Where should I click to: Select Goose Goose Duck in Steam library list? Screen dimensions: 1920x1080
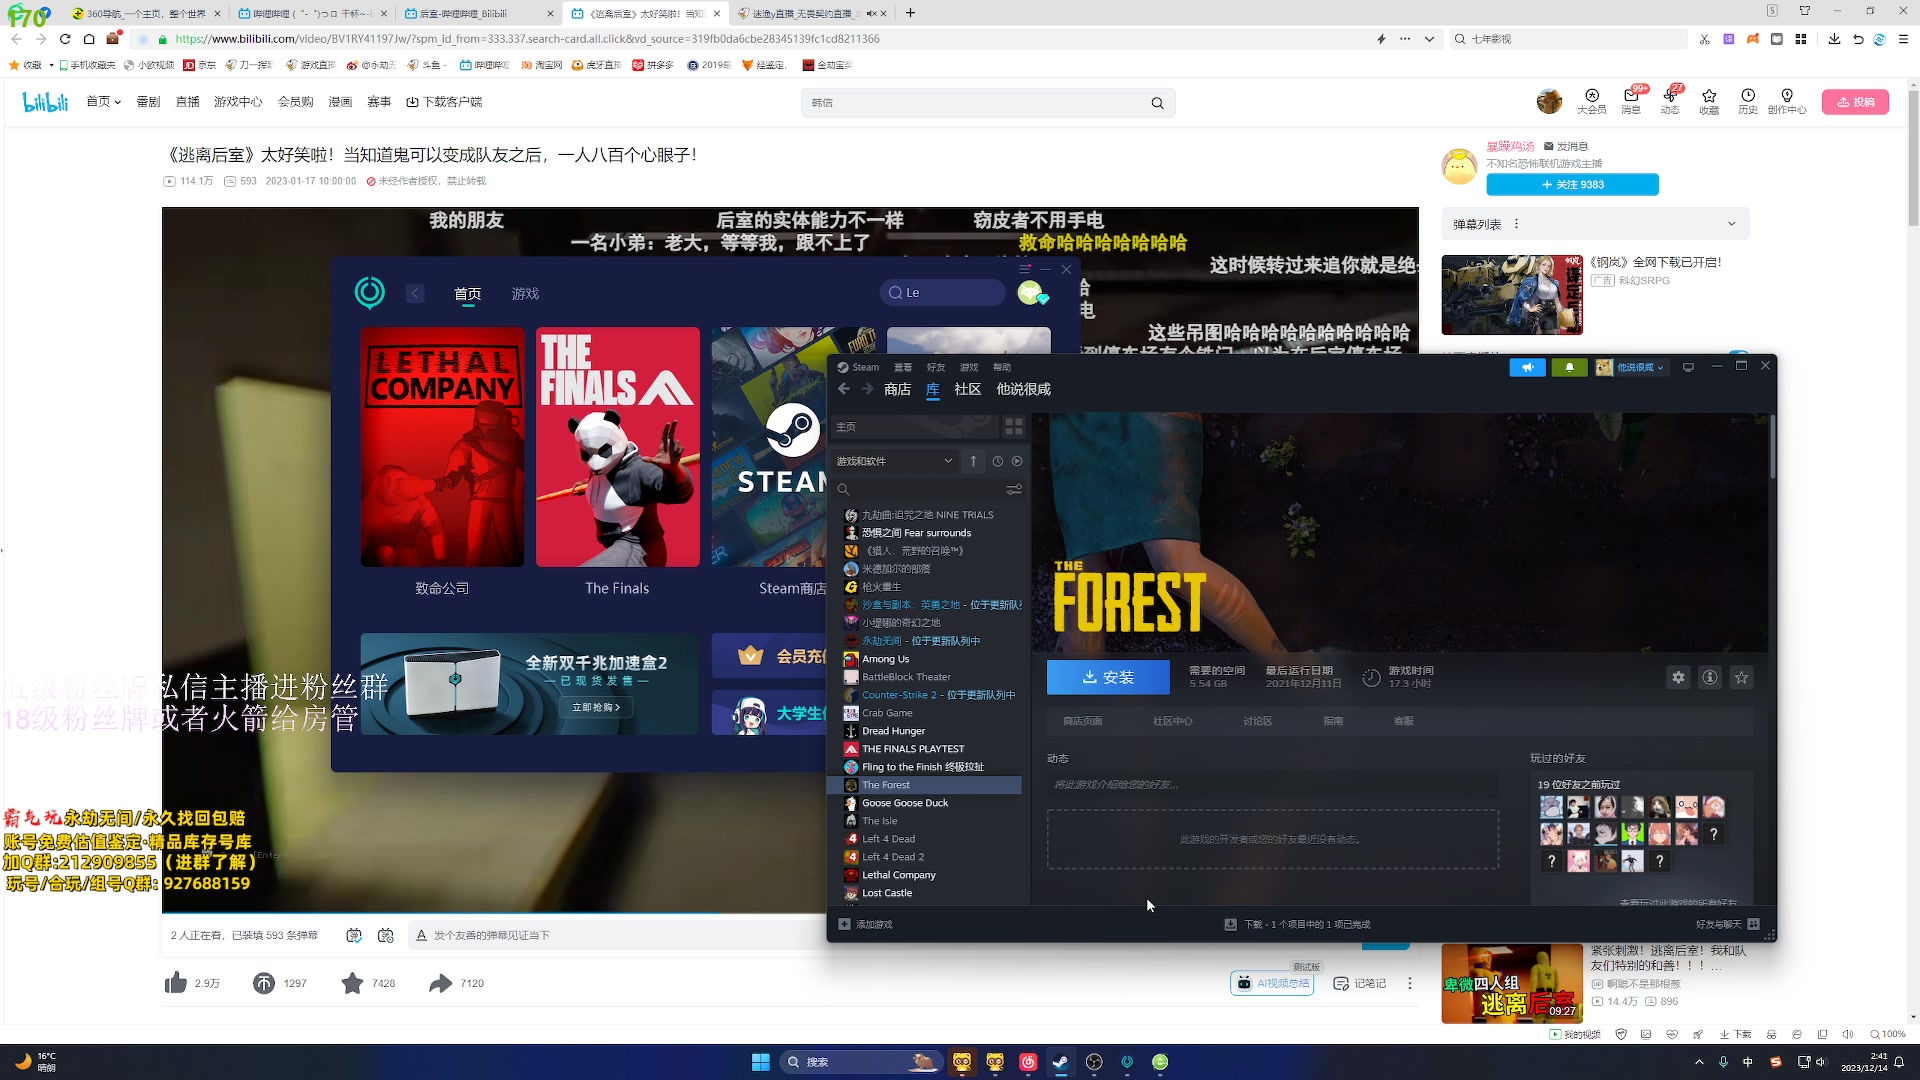click(925, 803)
